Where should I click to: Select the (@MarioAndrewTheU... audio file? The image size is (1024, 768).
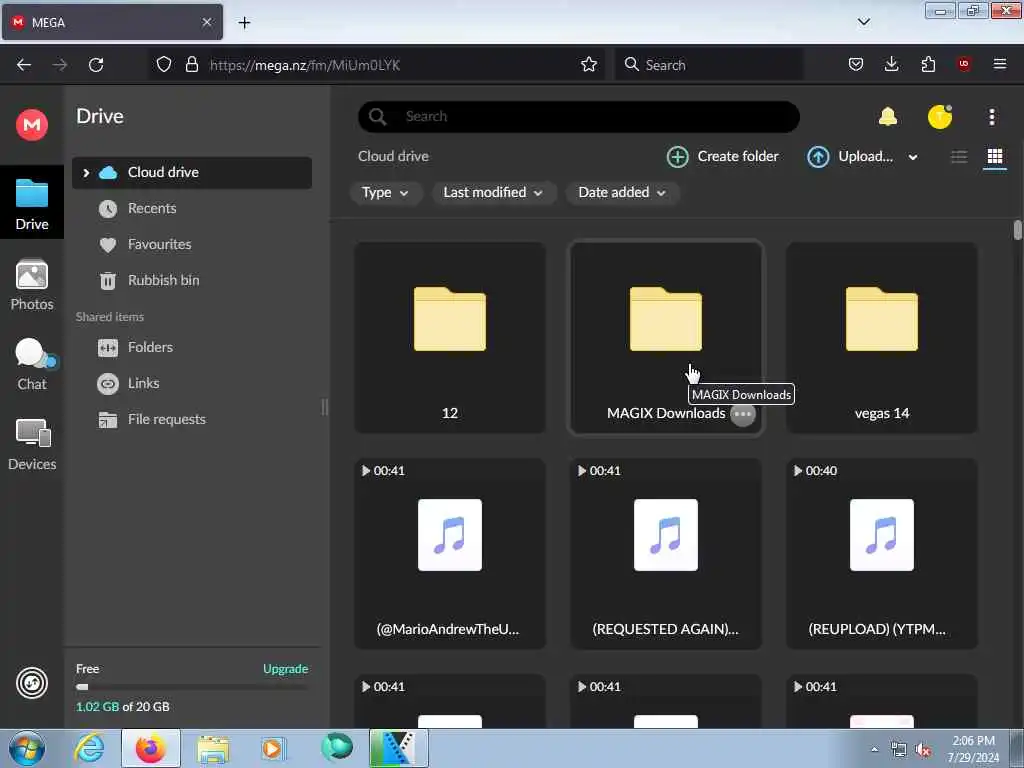tap(450, 554)
